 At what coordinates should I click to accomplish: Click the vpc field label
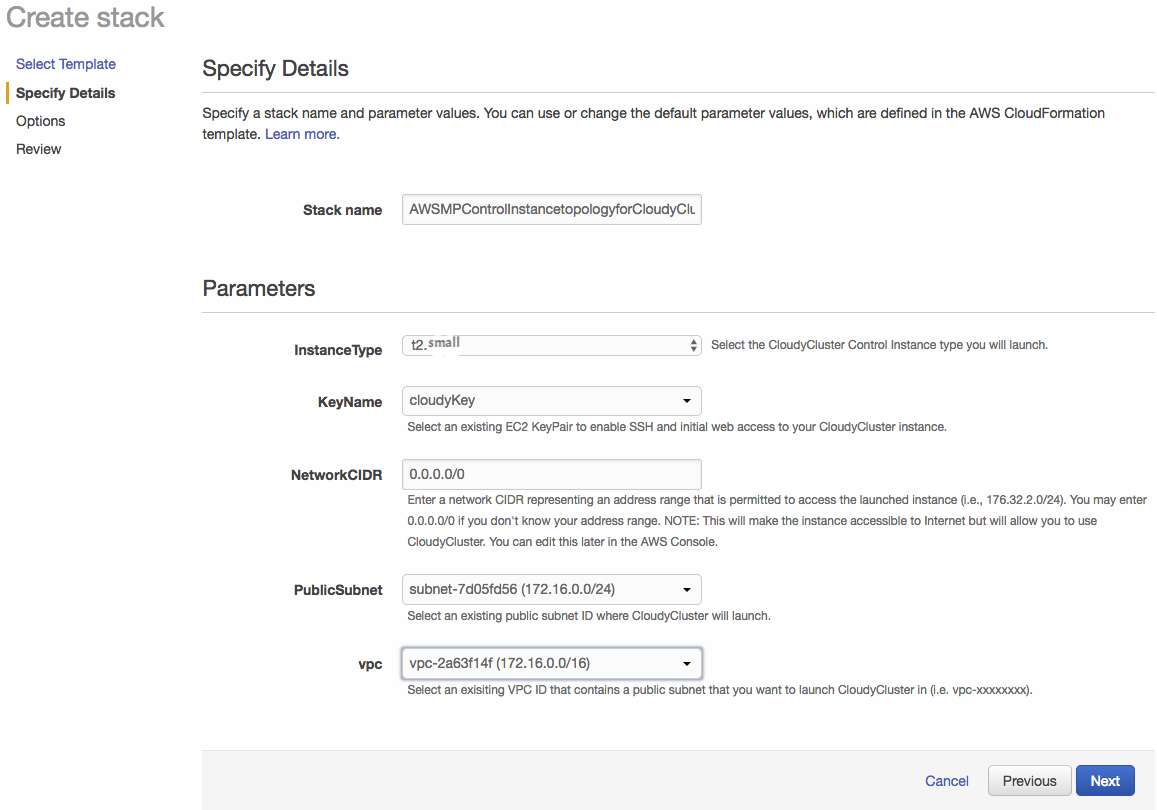point(370,664)
